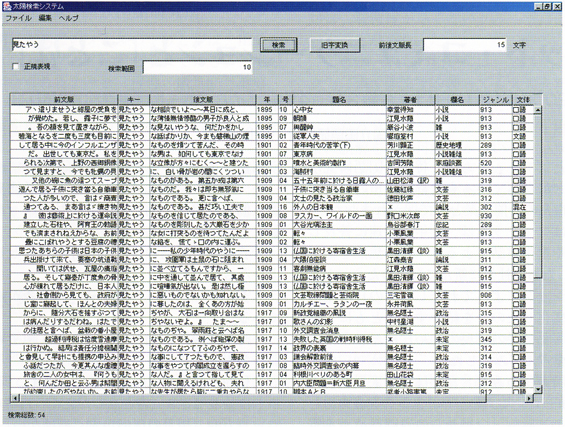
Task: Select the title 歌さんの幻影
Action: point(339,322)
